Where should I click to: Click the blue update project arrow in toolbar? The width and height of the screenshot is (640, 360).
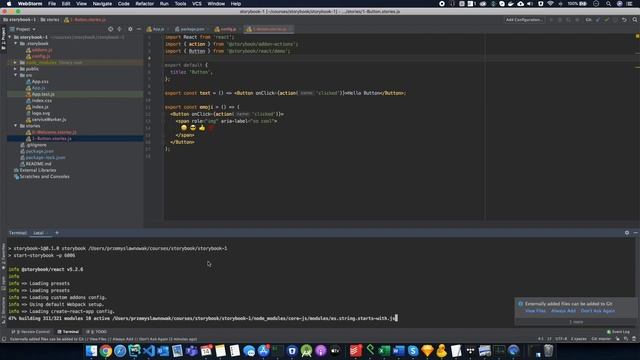[598, 20]
